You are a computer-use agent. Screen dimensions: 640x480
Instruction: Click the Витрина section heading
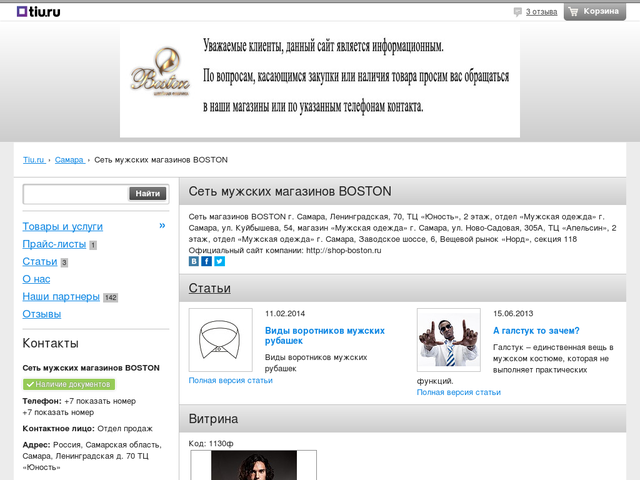[x=213, y=419]
